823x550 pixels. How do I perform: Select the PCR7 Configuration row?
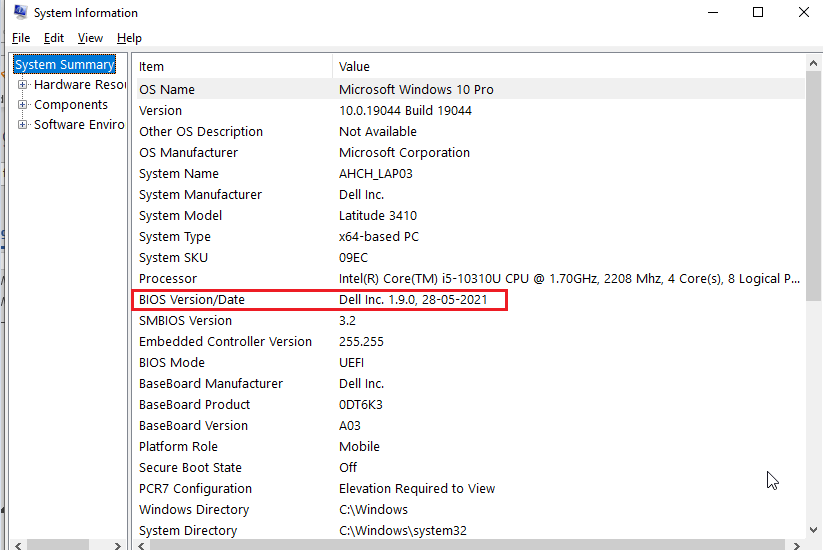470,489
